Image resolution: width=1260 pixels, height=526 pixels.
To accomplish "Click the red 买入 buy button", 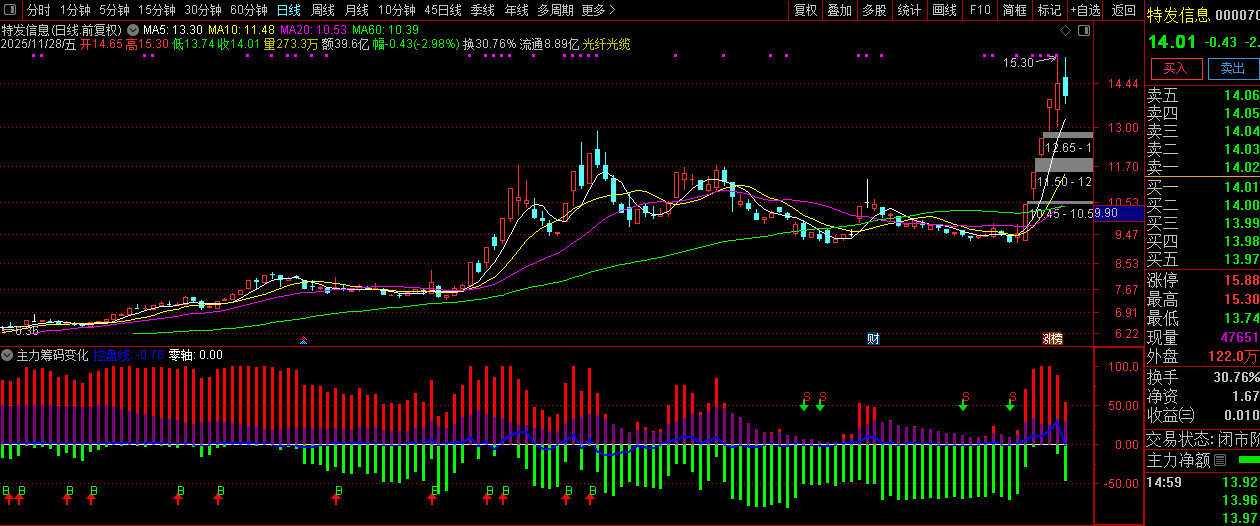I will point(1176,68).
